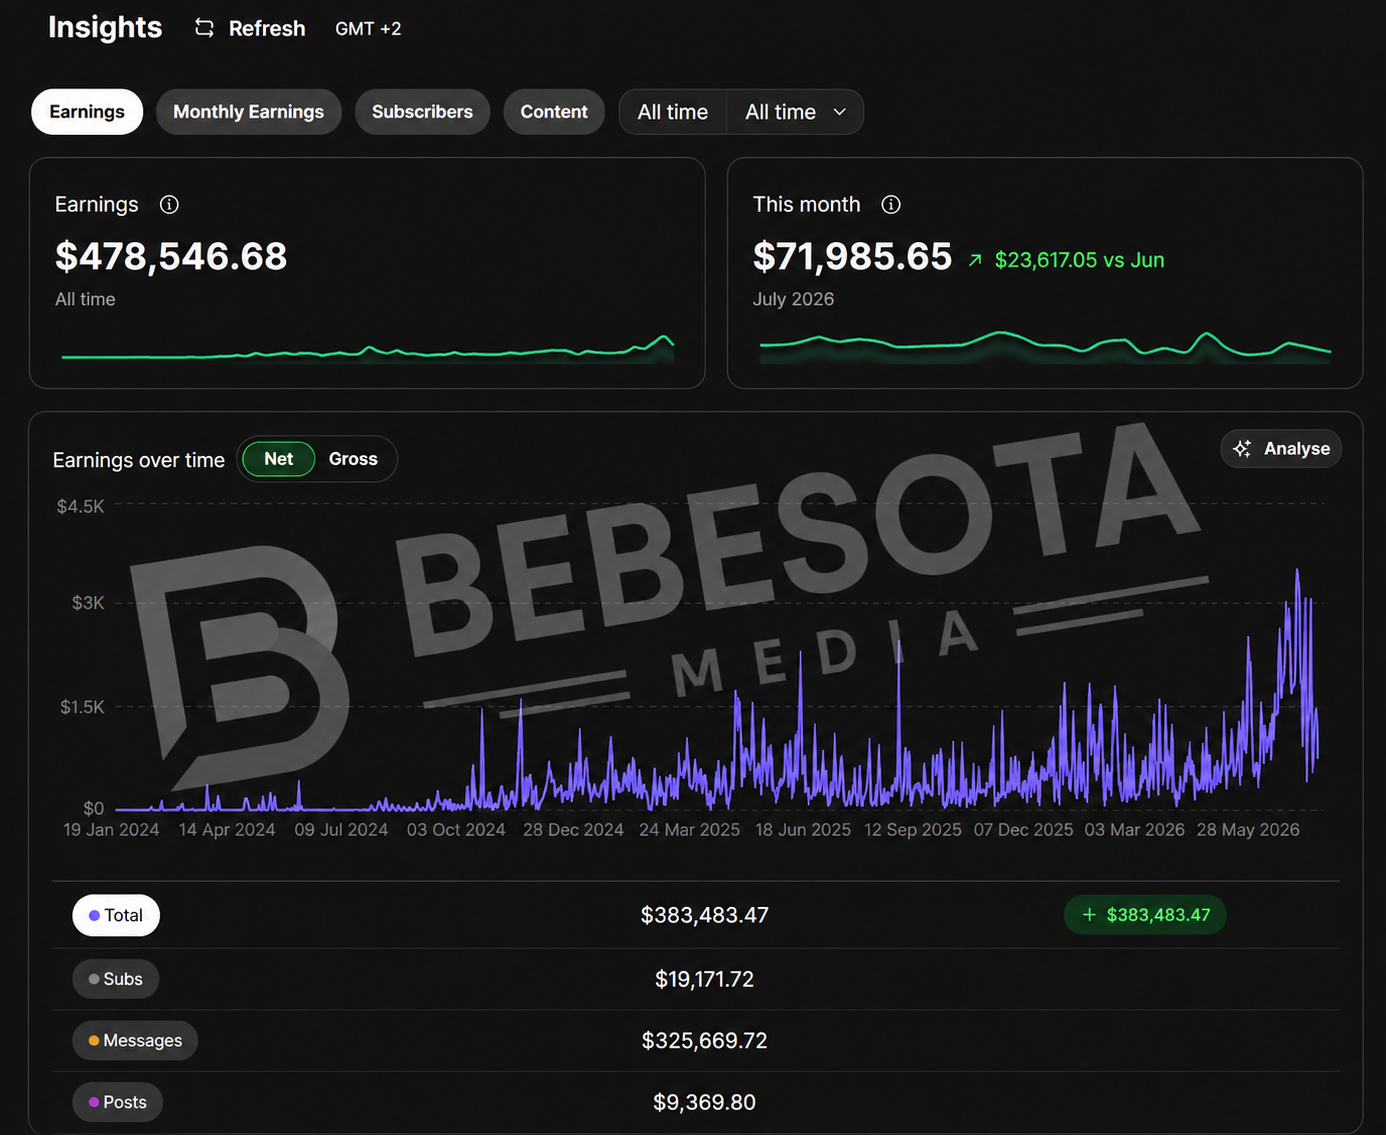
Task: Switch to the Subscribers tab
Action: tap(422, 112)
